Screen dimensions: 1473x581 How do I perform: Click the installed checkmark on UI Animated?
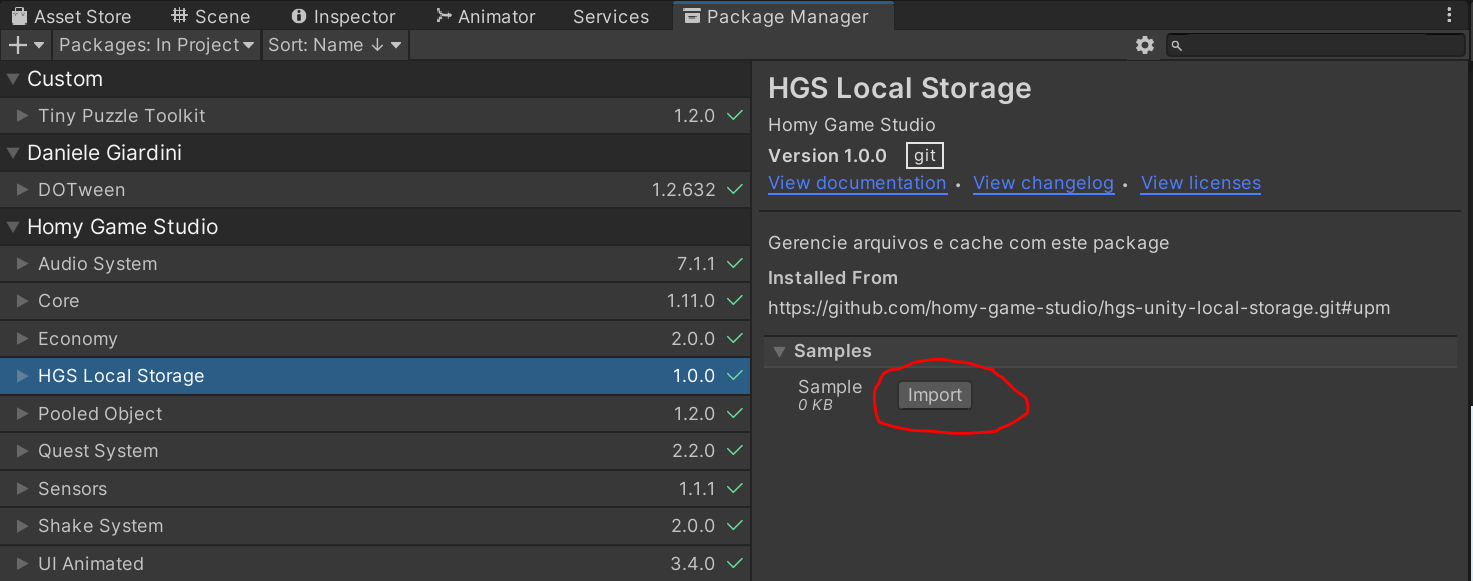735,564
